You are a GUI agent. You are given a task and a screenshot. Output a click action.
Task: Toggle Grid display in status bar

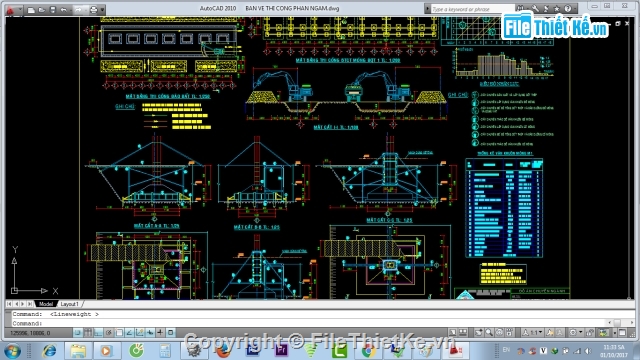coord(88,333)
